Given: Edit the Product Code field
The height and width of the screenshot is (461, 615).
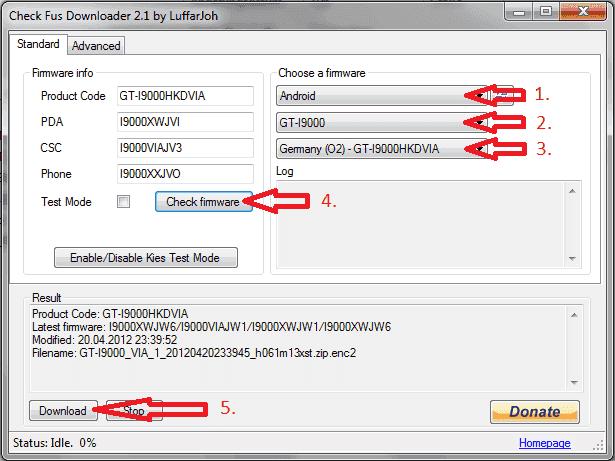Looking at the screenshot, I should (x=185, y=96).
